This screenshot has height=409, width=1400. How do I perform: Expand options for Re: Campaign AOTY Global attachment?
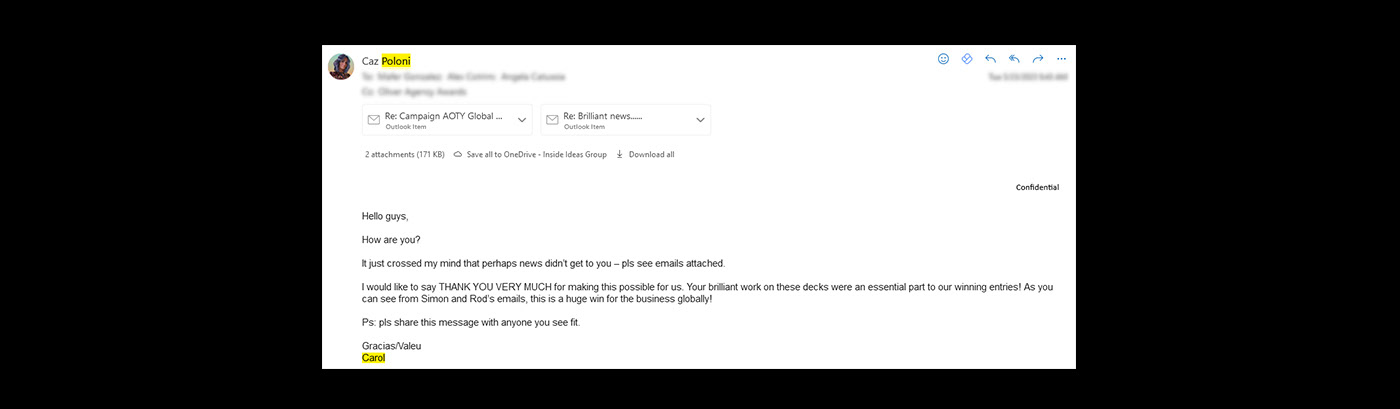pyautogui.click(x=522, y=120)
